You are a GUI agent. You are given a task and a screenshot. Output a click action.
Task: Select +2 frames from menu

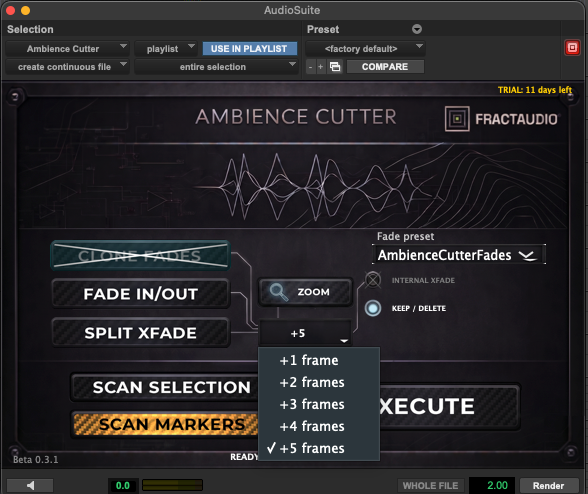319,383
